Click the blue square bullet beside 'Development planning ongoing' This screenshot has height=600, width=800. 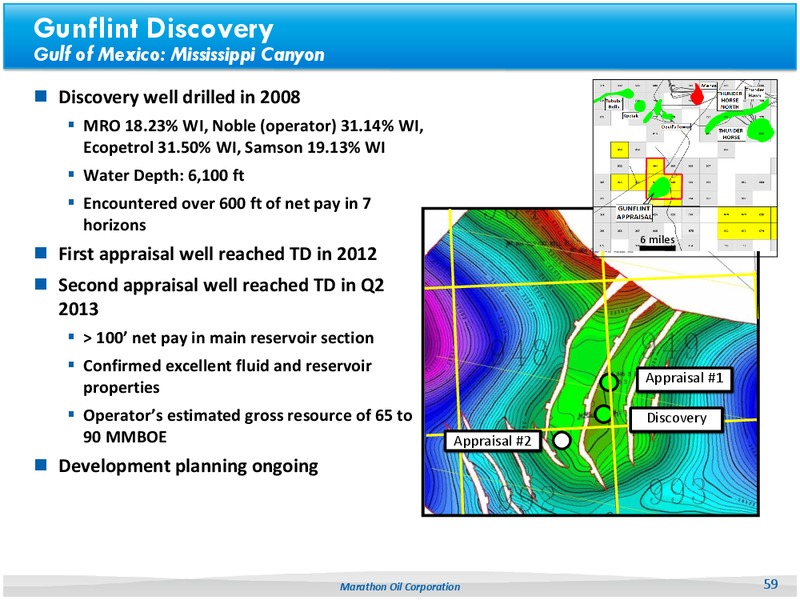(x=41, y=464)
